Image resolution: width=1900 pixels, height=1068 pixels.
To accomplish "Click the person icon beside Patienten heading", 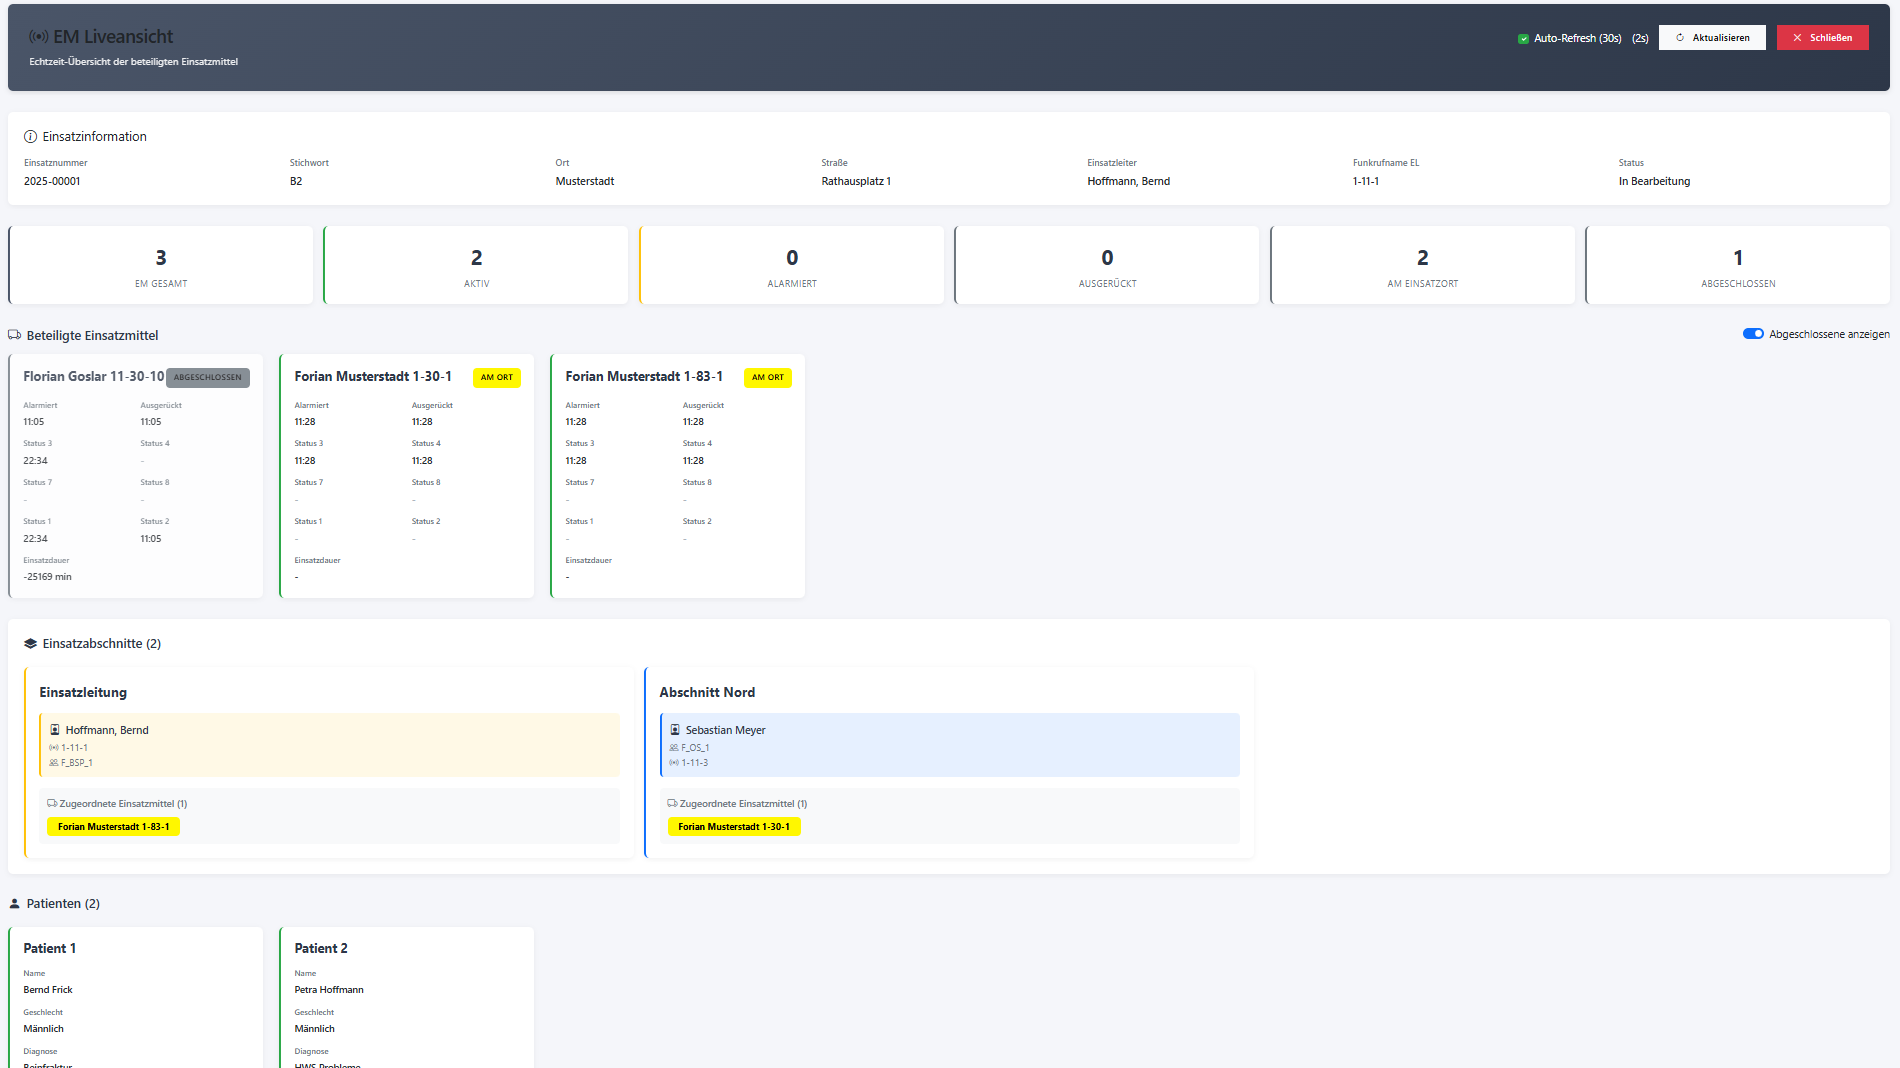I will pos(15,904).
